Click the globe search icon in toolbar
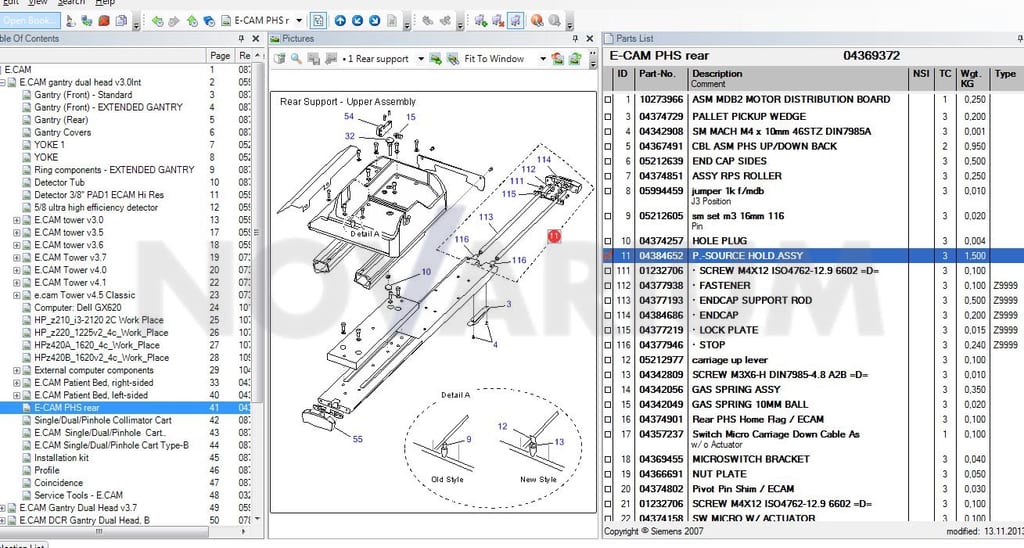The image size is (1024, 548). 537,21
